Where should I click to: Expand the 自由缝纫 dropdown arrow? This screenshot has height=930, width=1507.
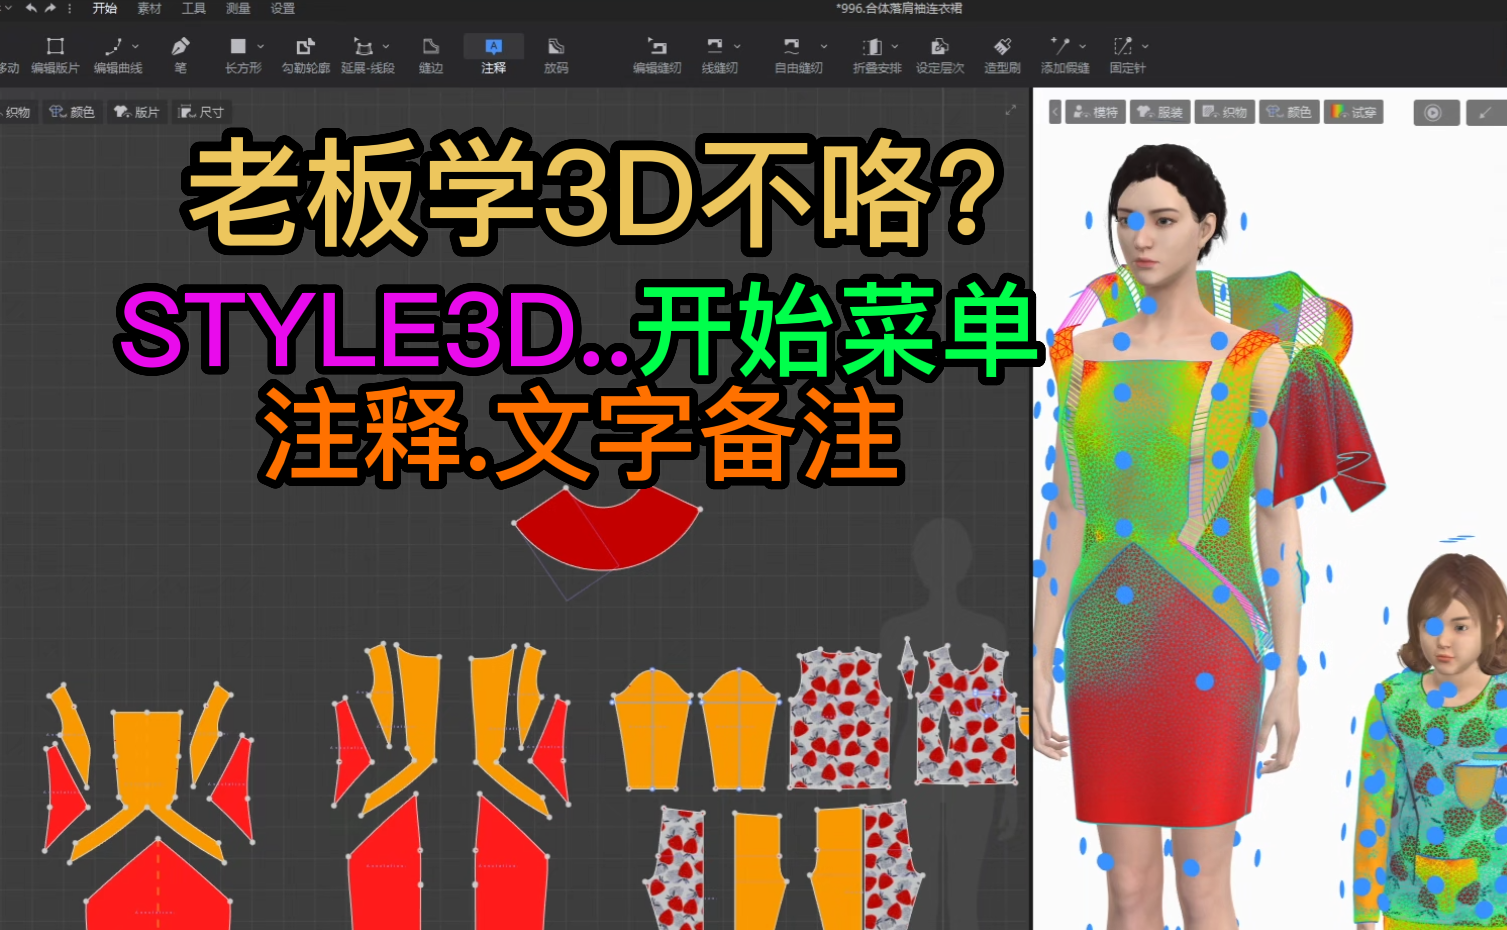point(824,46)
